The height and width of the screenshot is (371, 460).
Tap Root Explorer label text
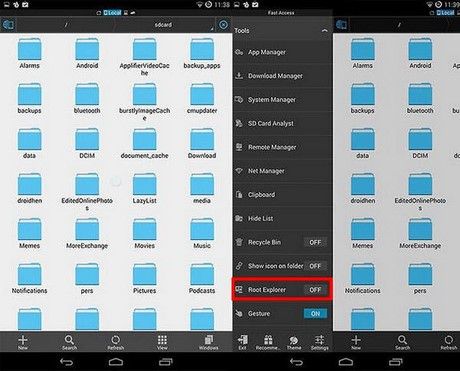coord(267,290)
